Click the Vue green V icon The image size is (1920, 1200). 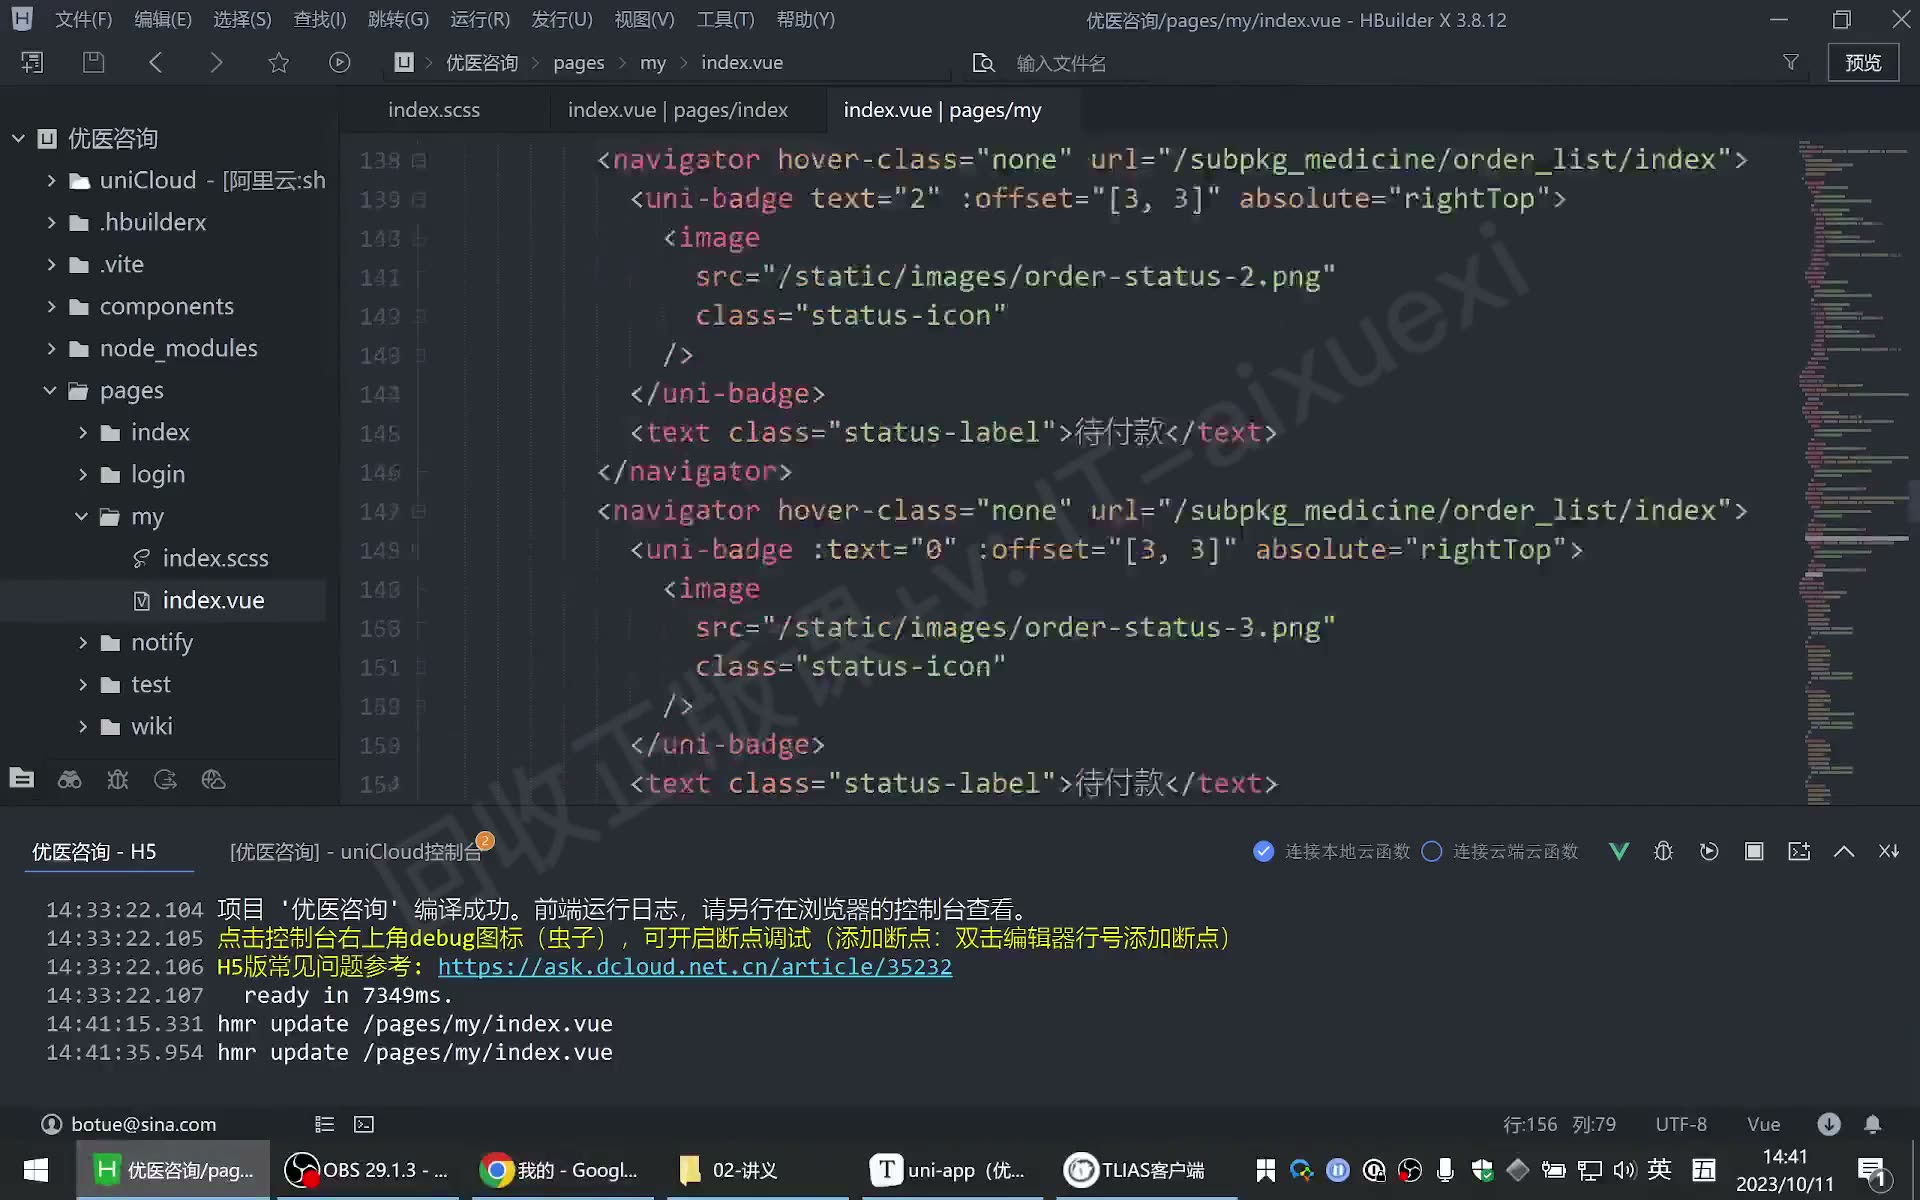coord(1619,851)
